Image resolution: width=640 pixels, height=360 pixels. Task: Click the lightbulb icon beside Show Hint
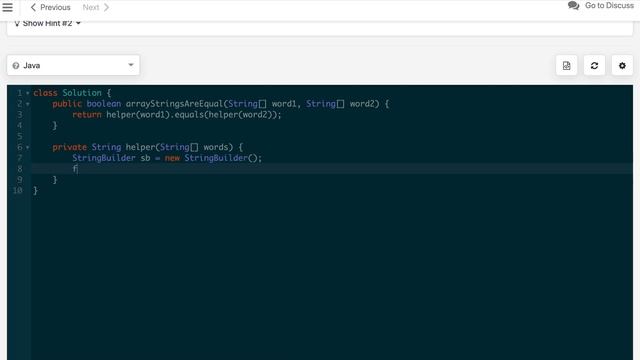[x=17, y=24]
